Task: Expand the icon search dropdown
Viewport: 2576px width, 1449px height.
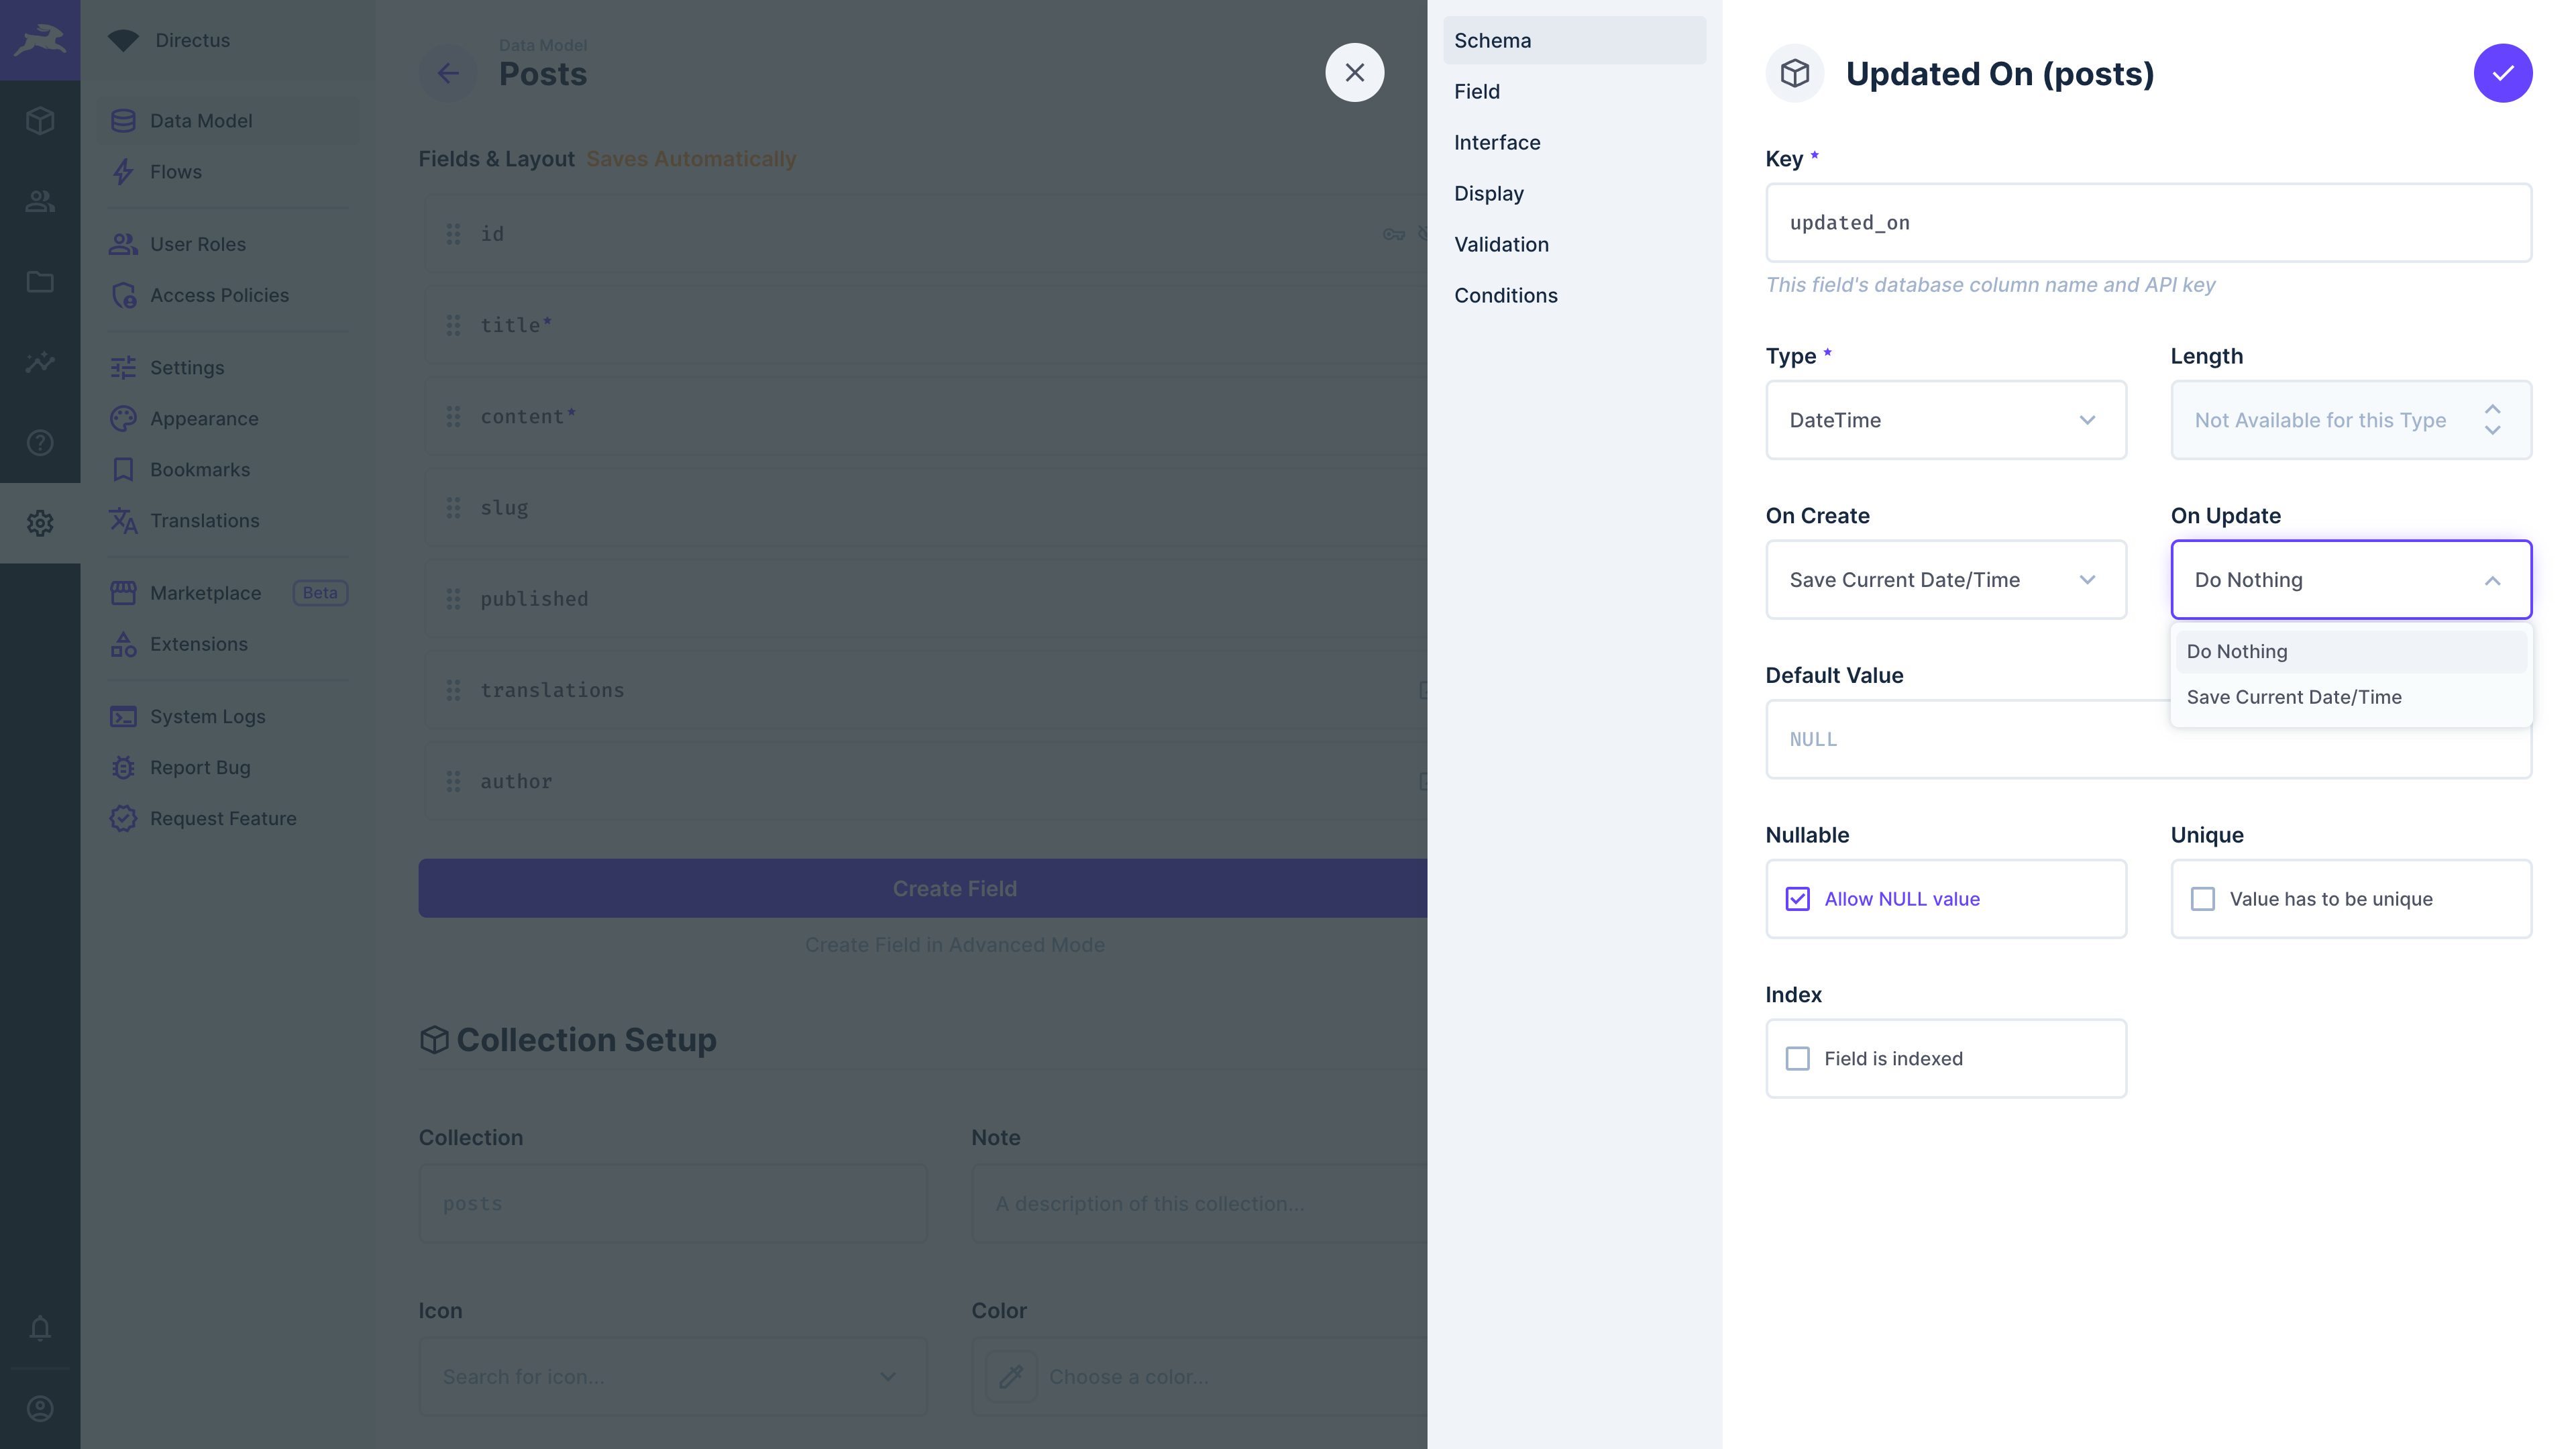Action: [886, 1376]
